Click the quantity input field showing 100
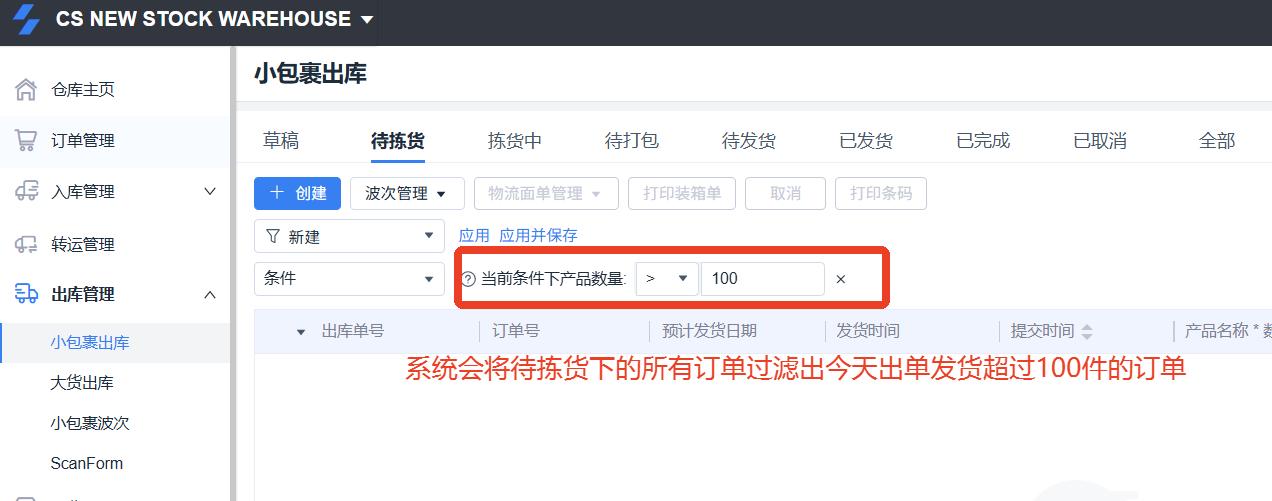 point(762,279)
